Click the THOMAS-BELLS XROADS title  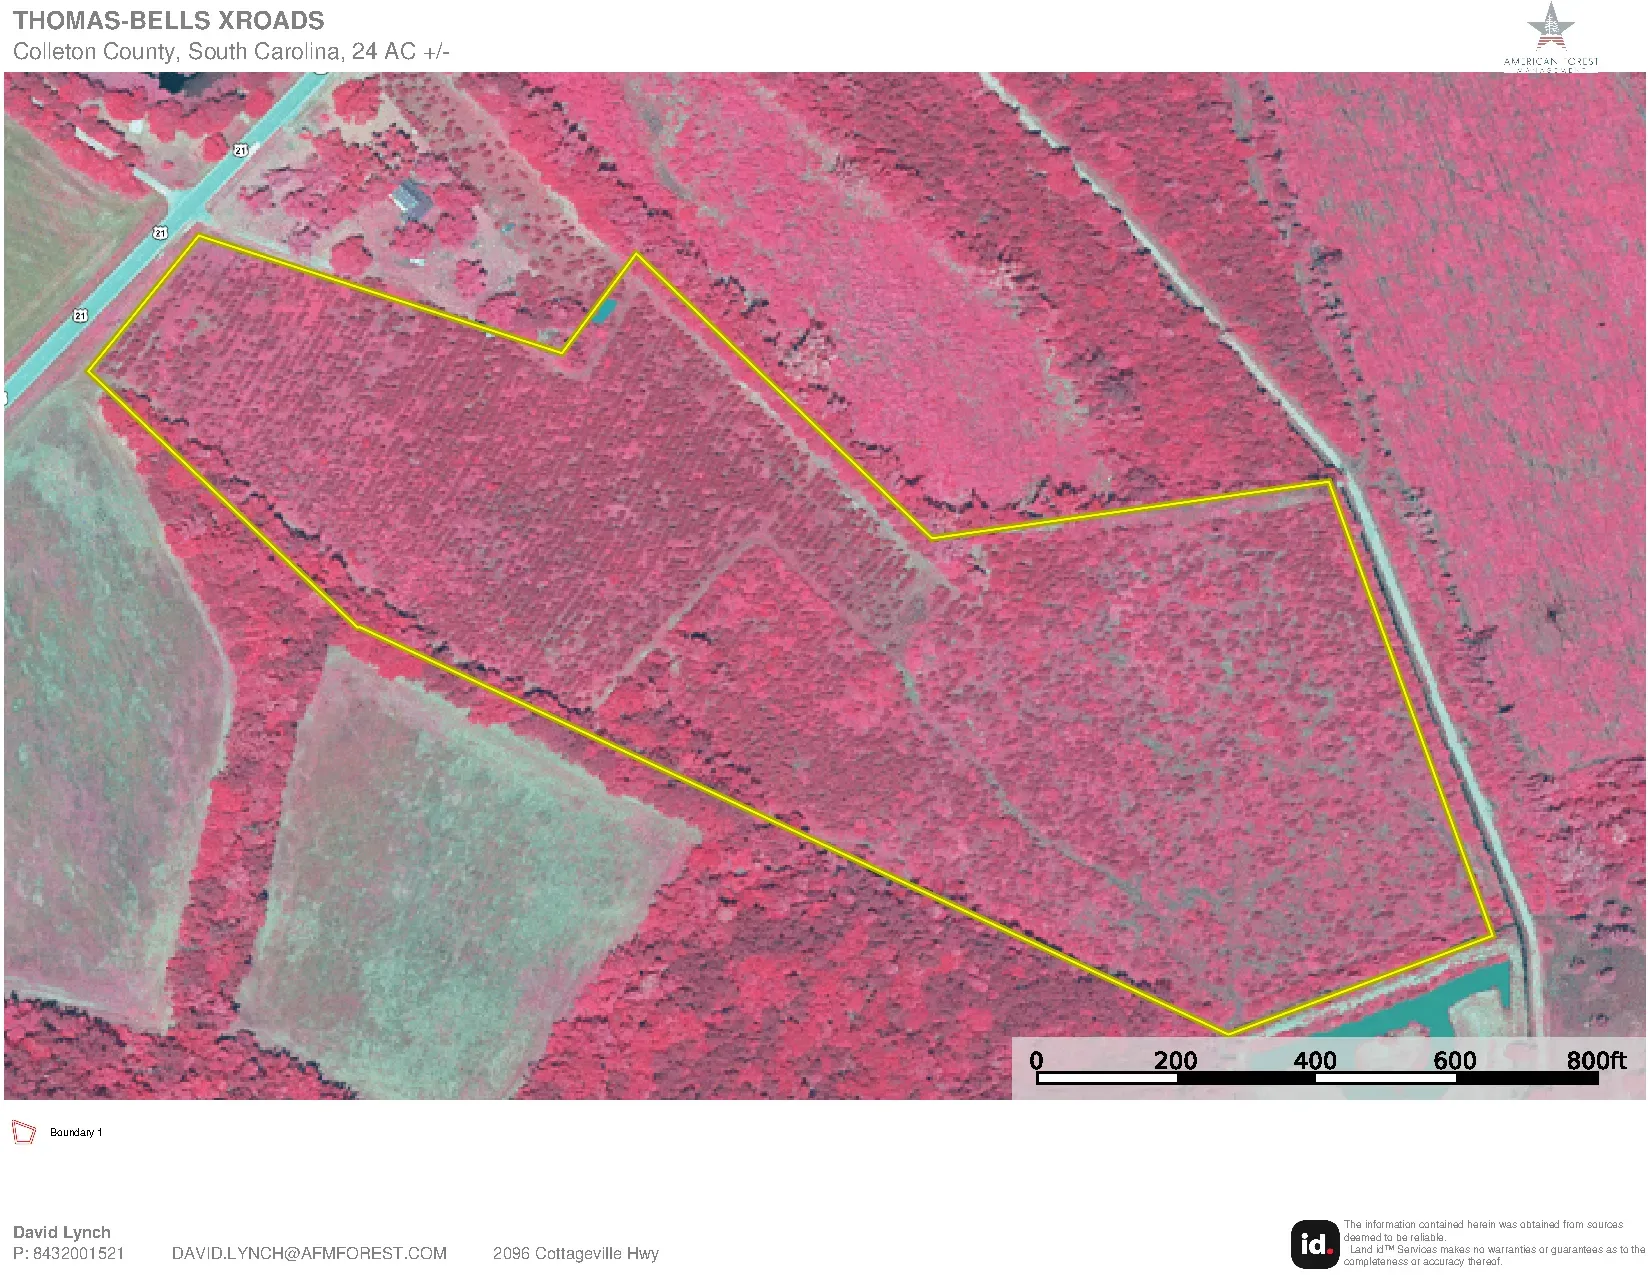(x=168, y=20)
